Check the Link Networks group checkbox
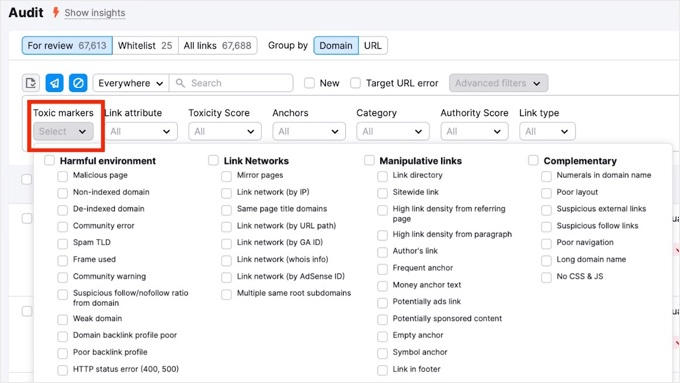Screen dimensions: 680x383 click(x=213, y=160)
